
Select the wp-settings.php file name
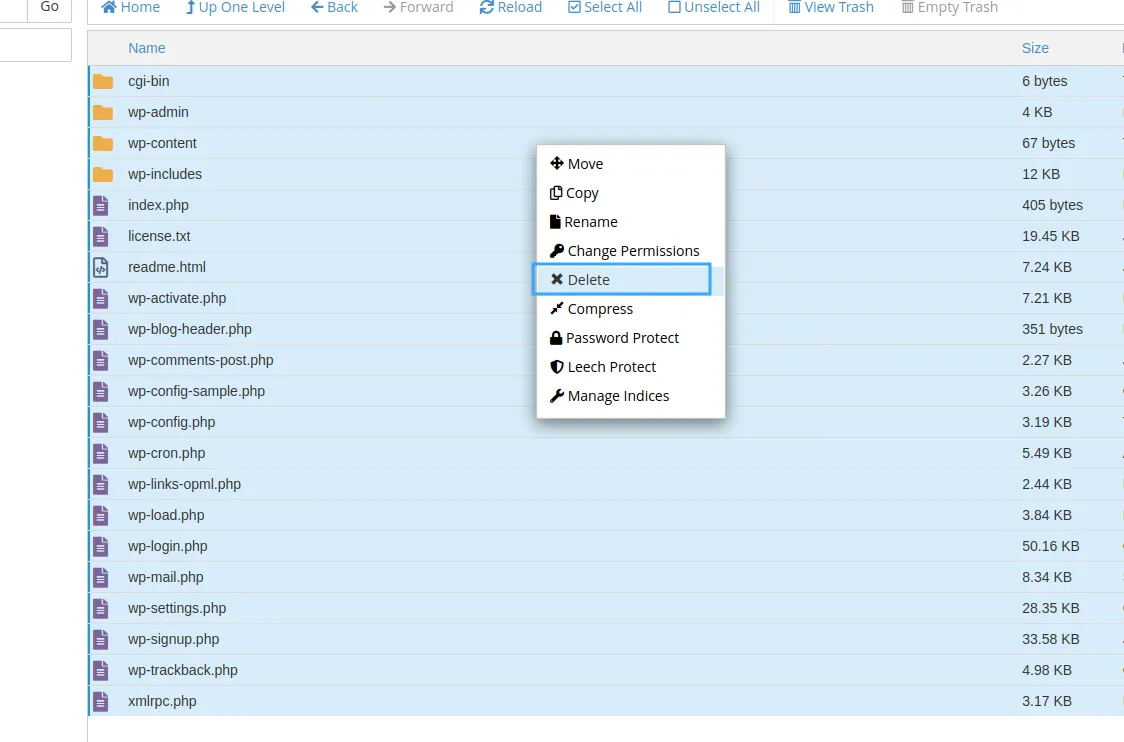coord(177,608)
